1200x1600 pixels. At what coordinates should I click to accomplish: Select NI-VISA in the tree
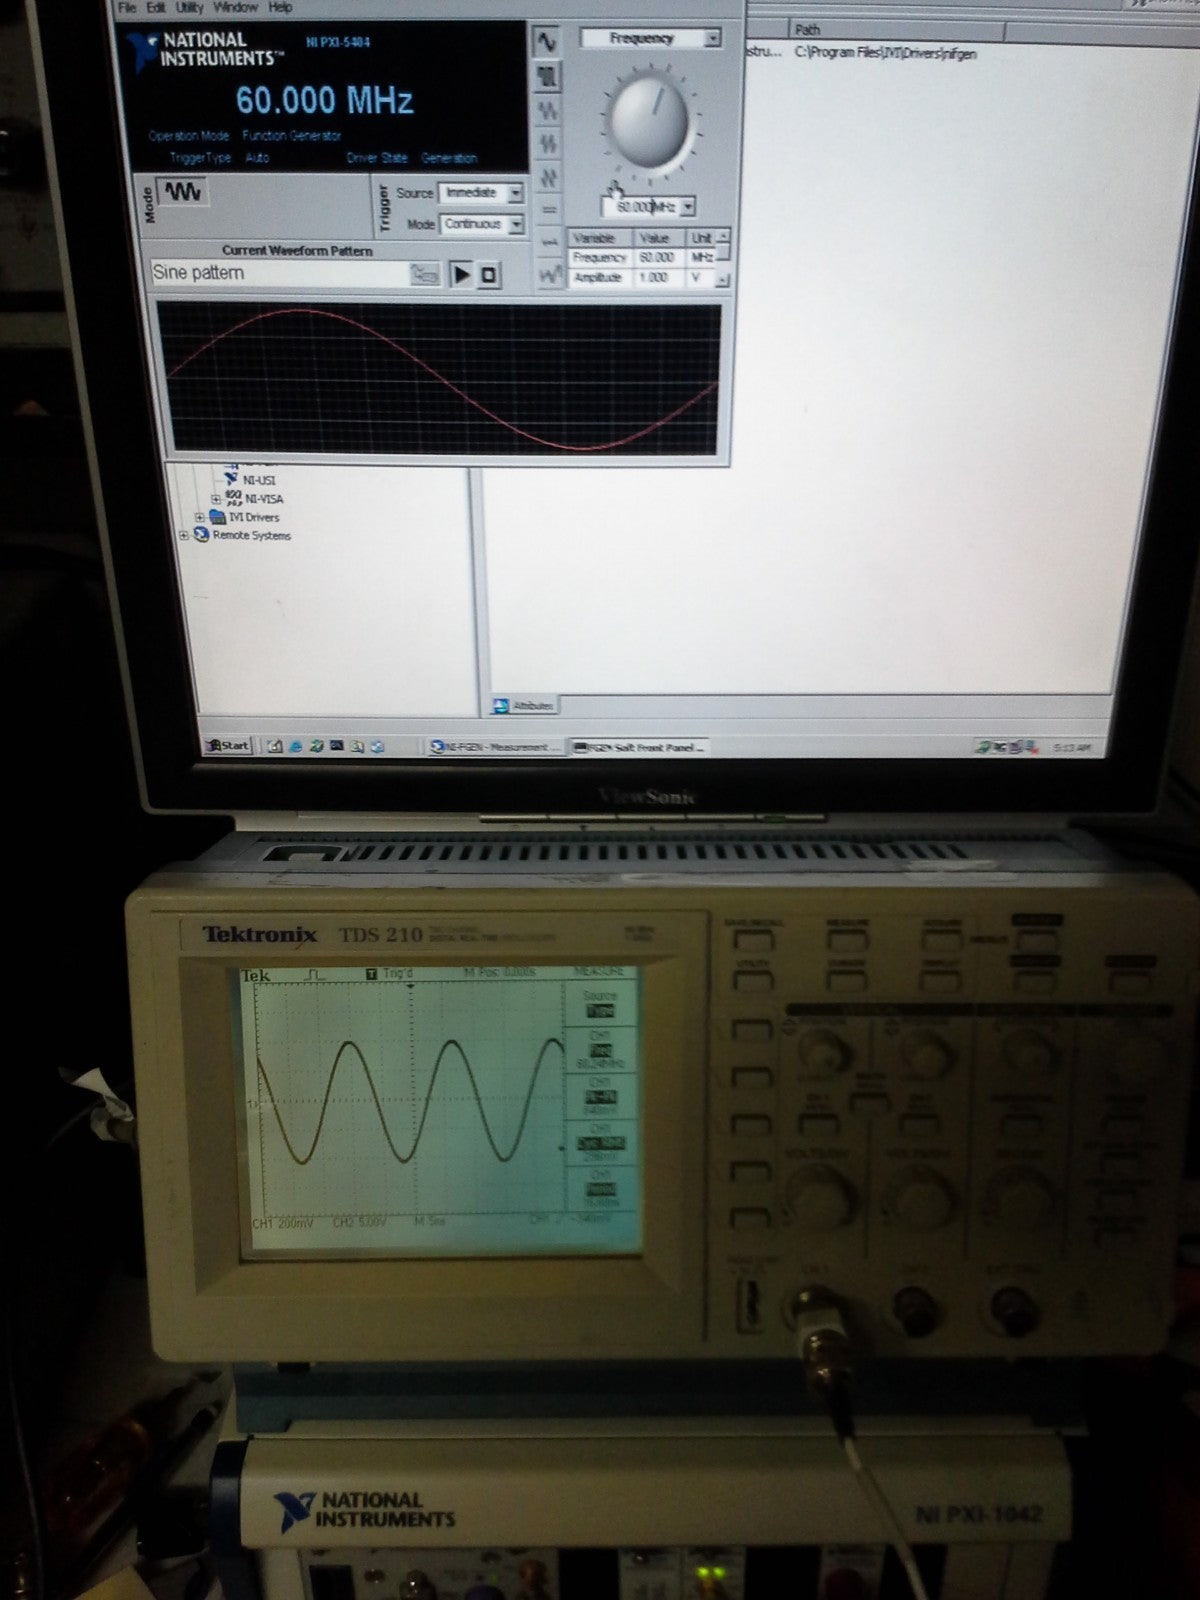click(x=264, y=499)
